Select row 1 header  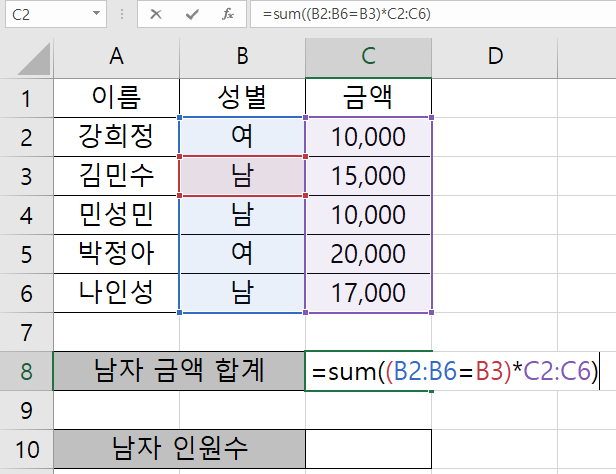tap(26, 98)
